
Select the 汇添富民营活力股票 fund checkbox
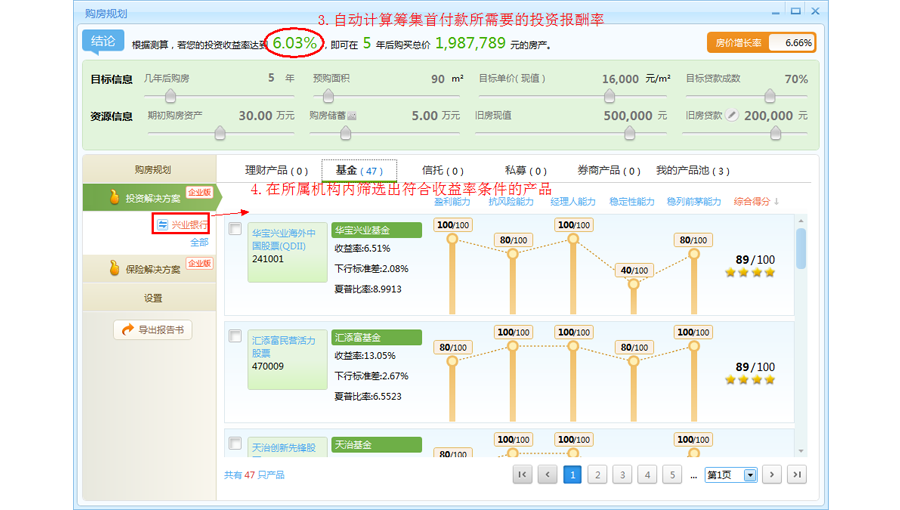pyautogui.click(x=235, y=337)
